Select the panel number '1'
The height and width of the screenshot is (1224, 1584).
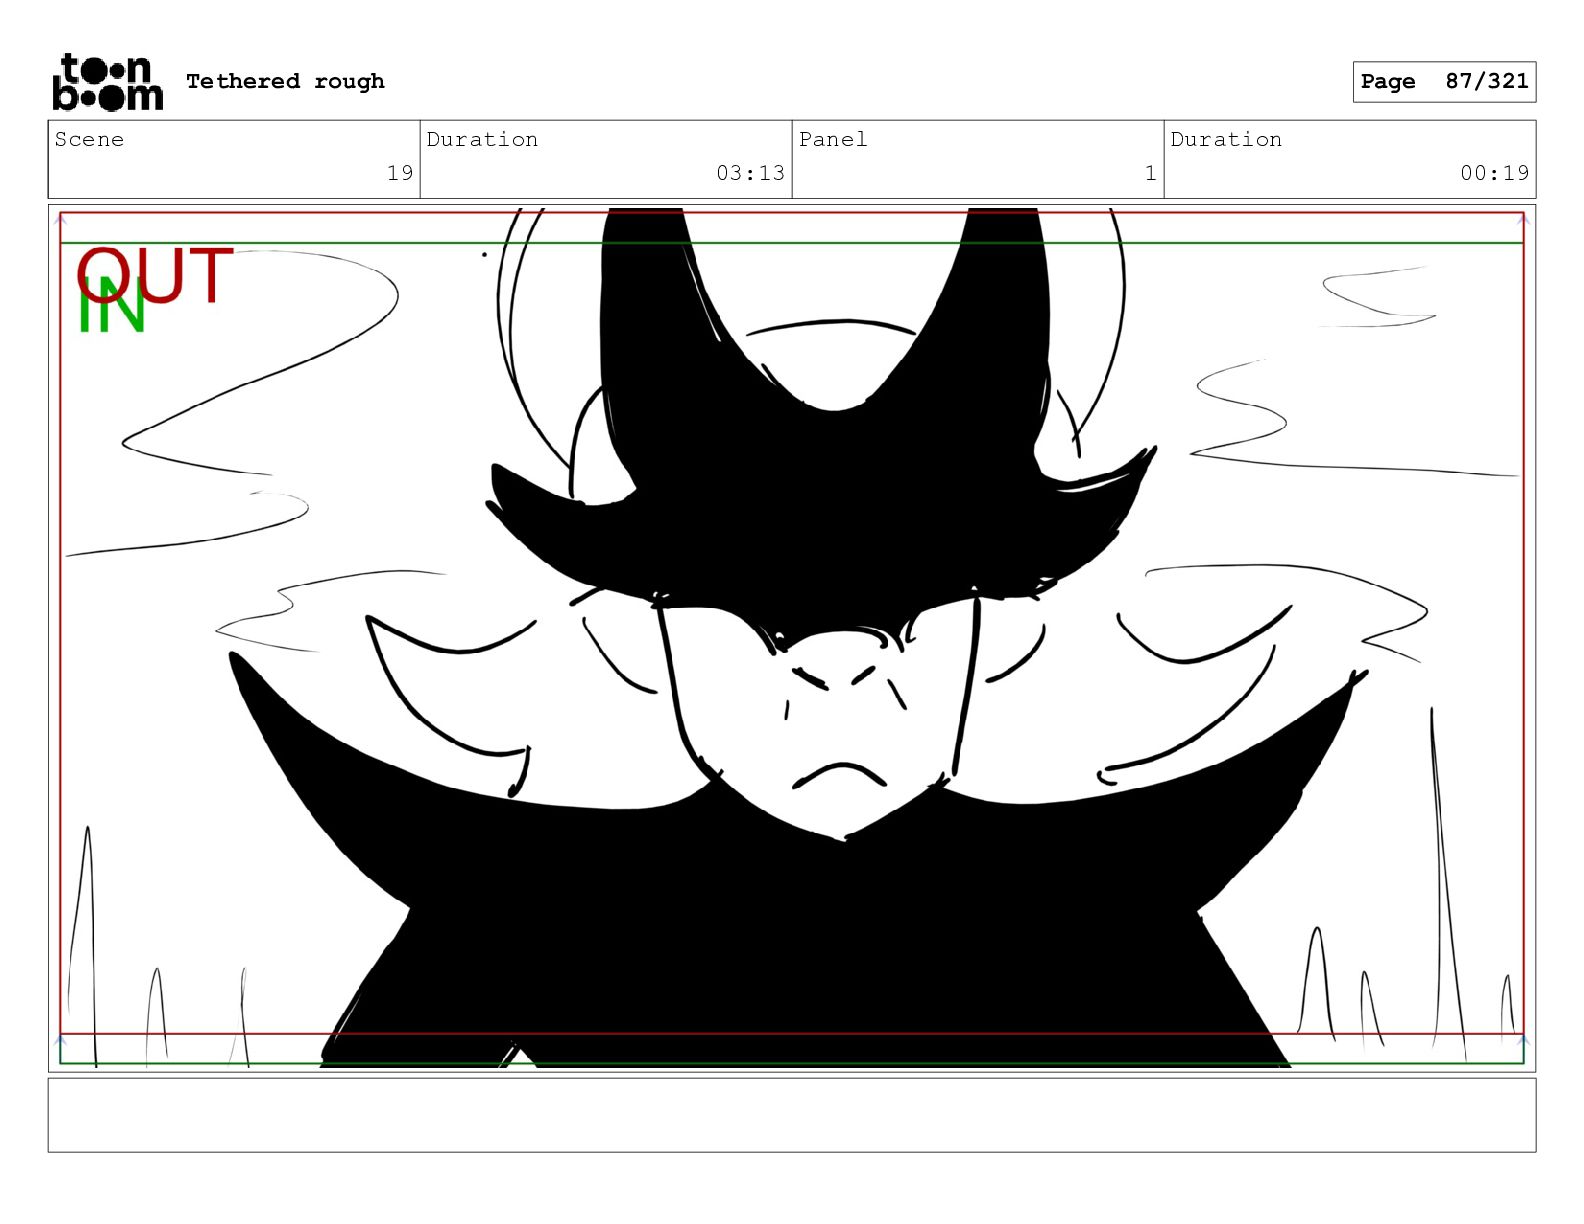click(x=1151, y=173)
